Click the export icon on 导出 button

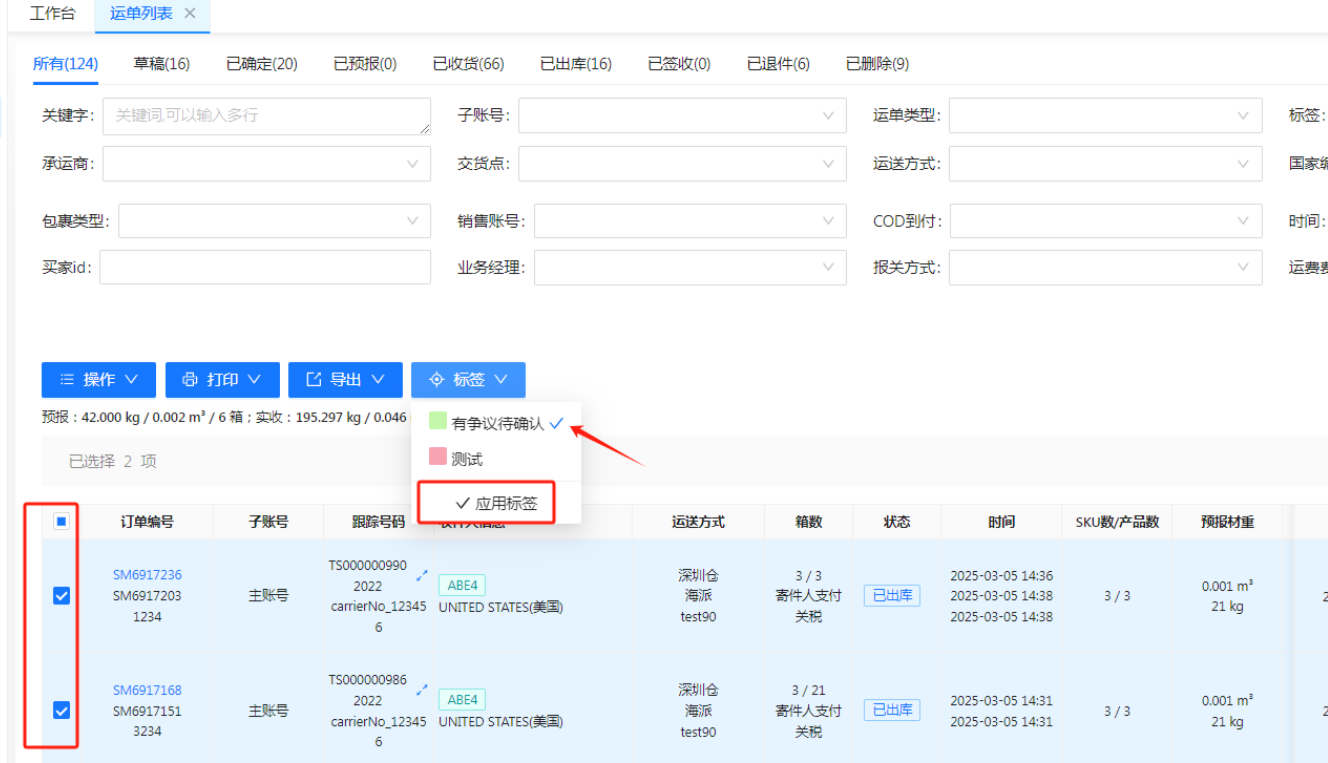pos(313,380)
